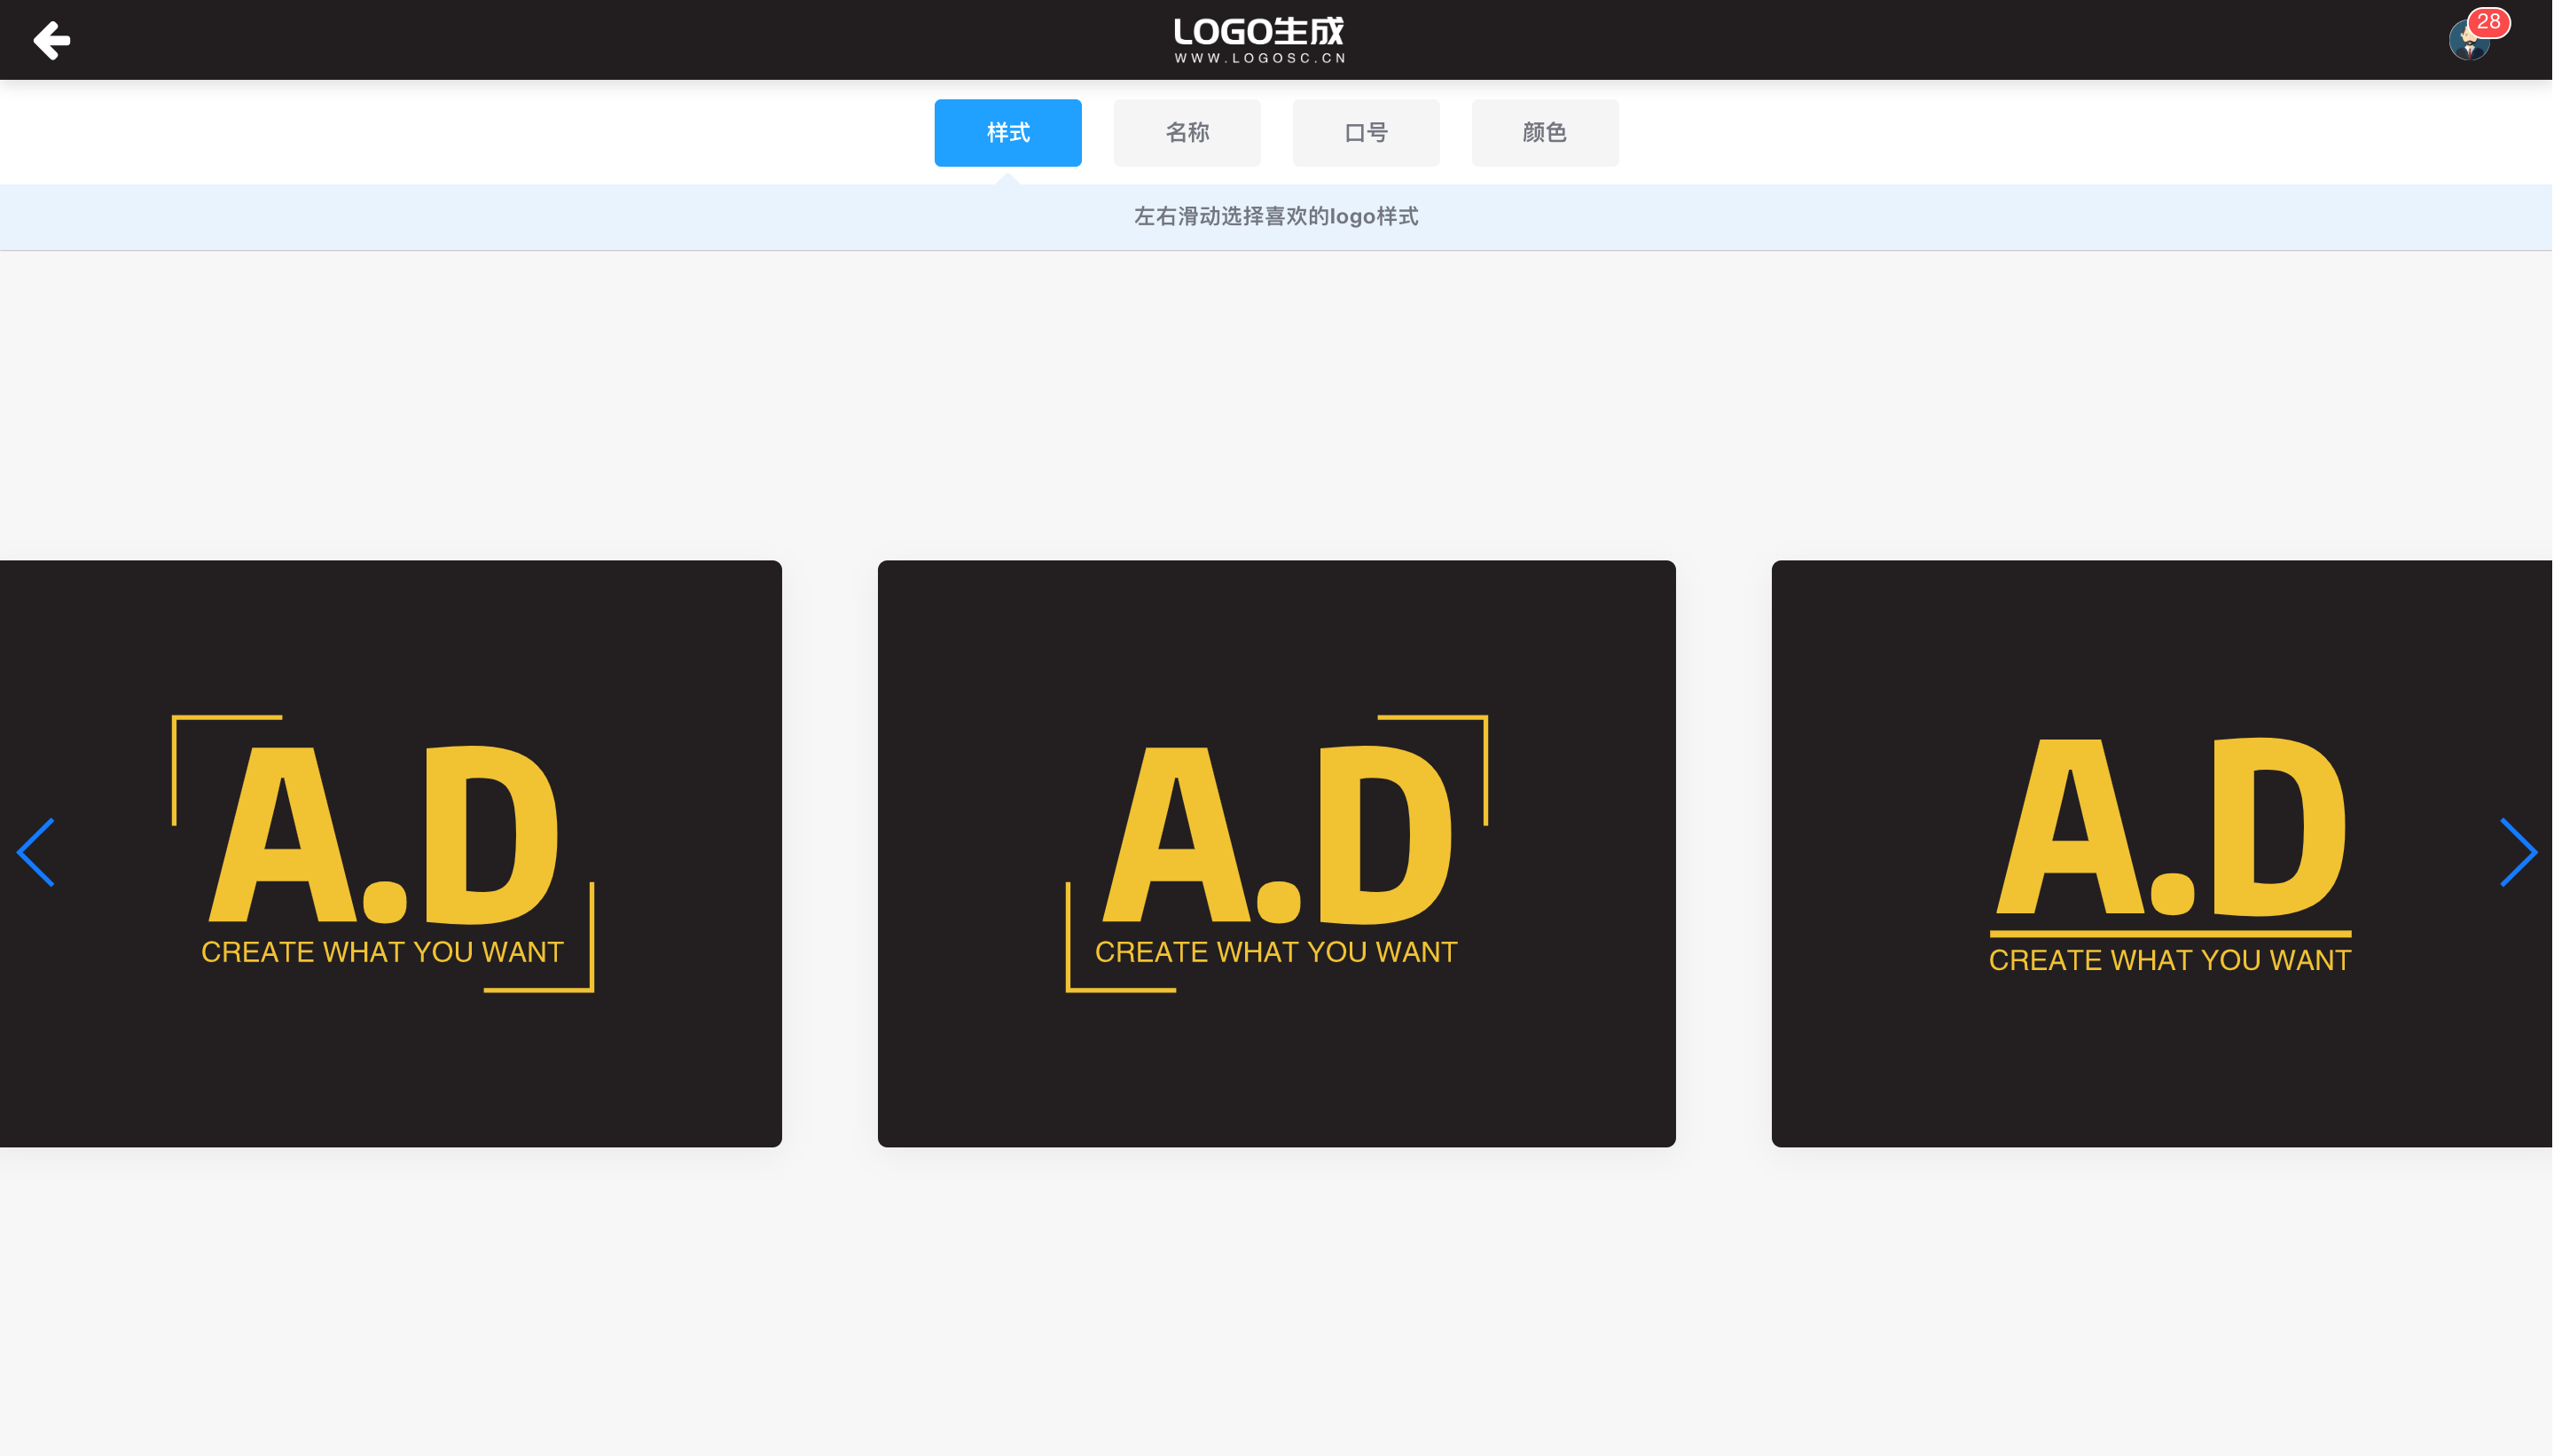Click the slogan text in the right card
Viewport: 2554px width, 1456px height.
[2170, 960]
